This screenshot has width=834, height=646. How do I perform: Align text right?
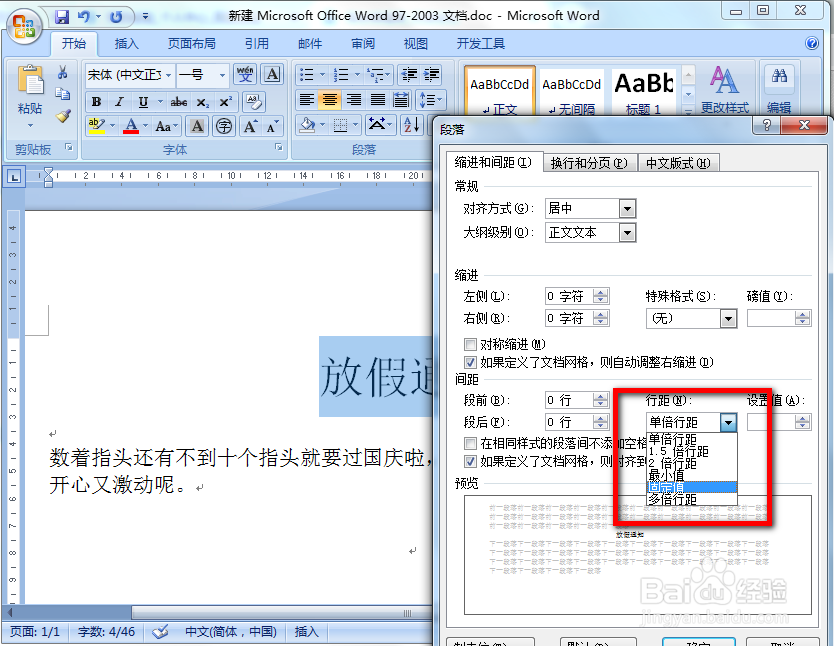click(354, 99)
